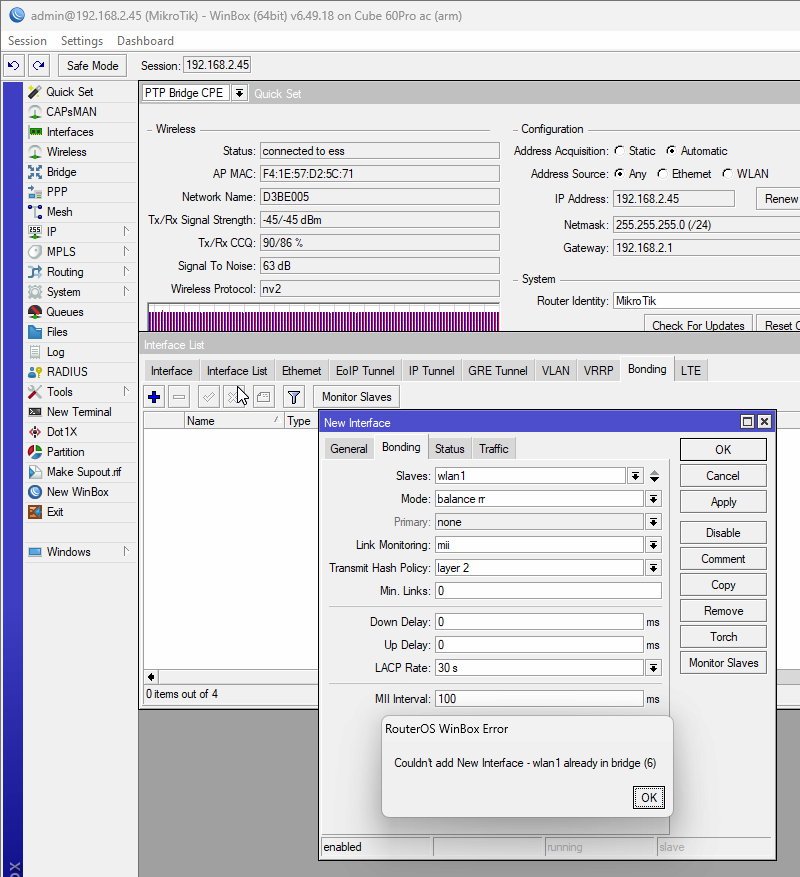
Task: Click the Down Delay input field
Action: 539,622
